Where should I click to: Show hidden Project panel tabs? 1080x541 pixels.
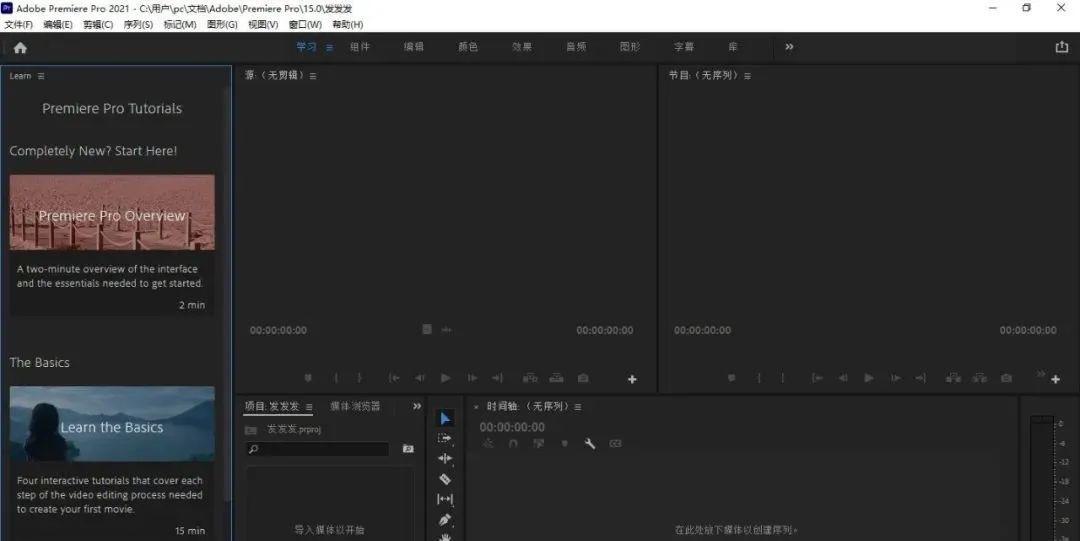[x=417, y=406]
